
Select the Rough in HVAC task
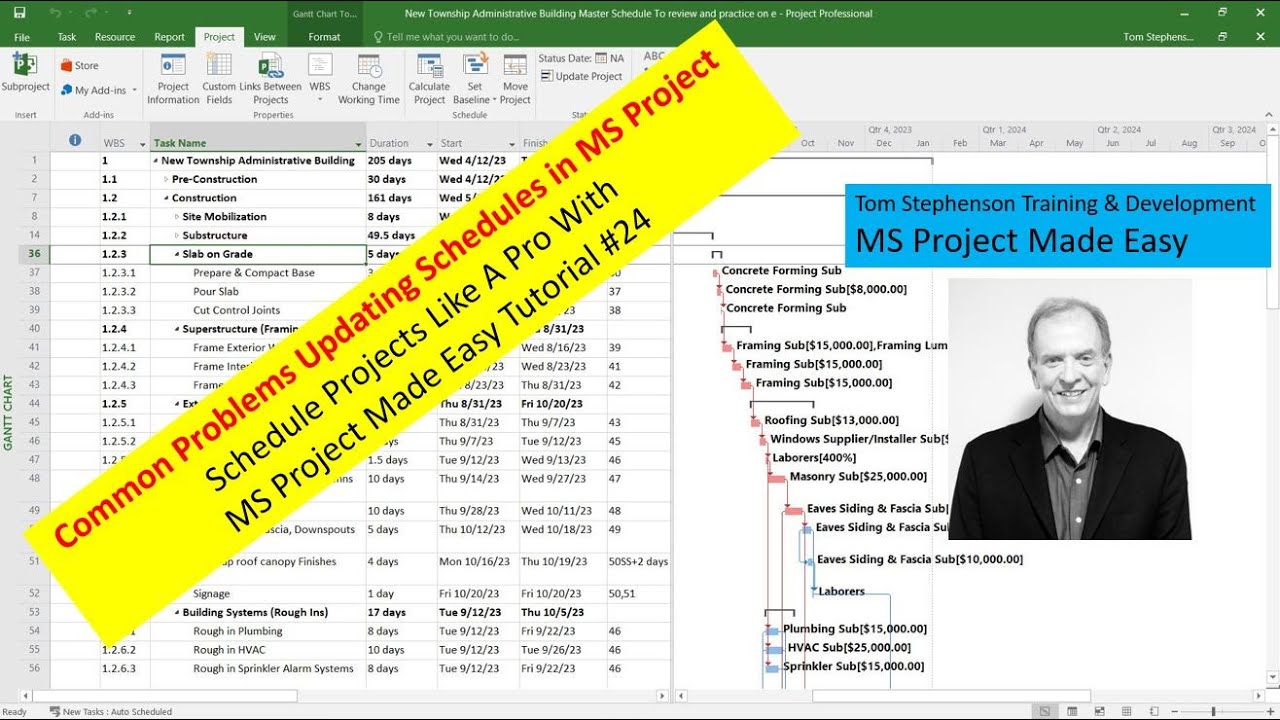click(231, 650)
